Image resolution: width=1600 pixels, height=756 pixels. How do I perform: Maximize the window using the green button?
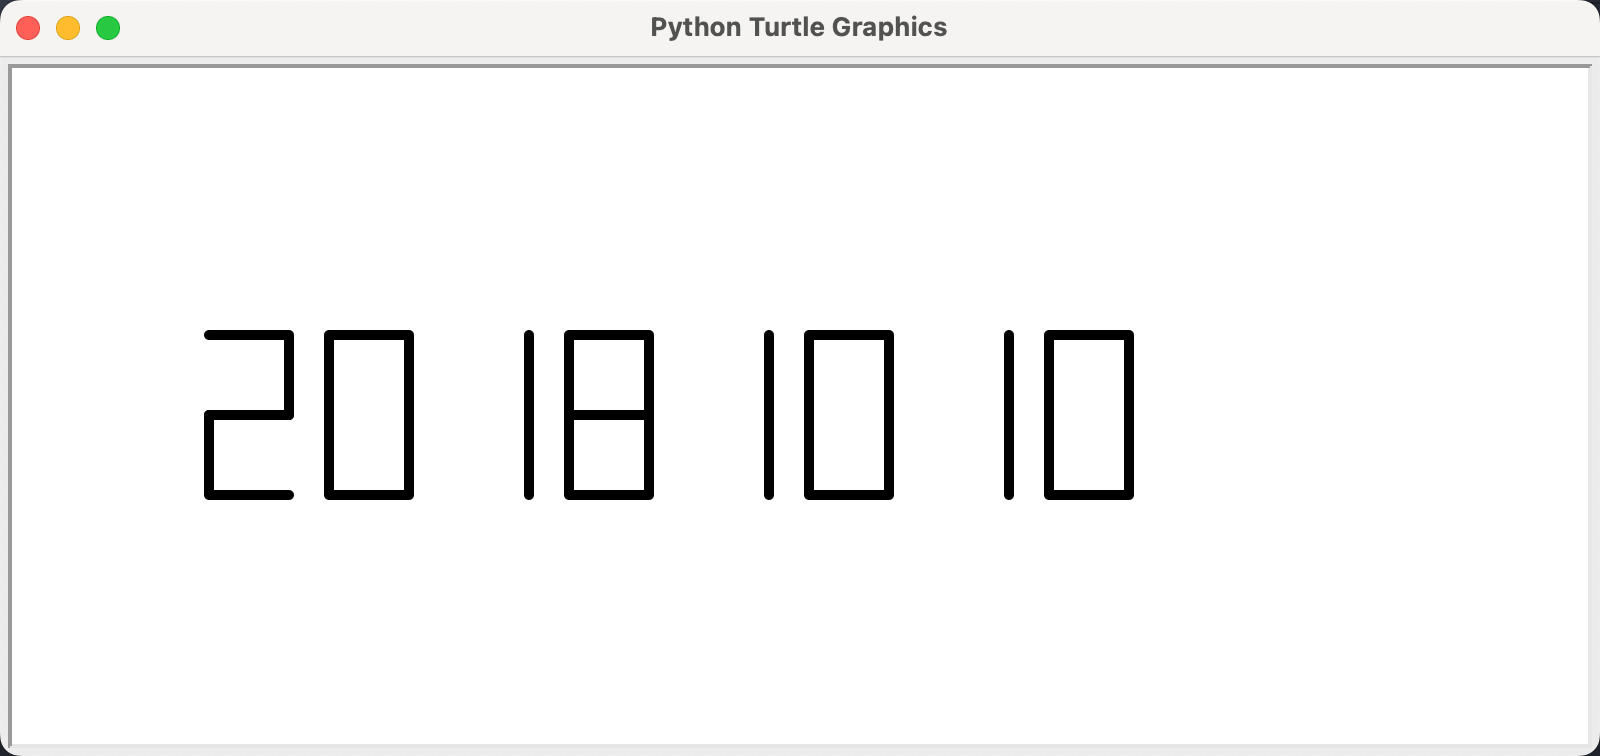pos(108,28)
